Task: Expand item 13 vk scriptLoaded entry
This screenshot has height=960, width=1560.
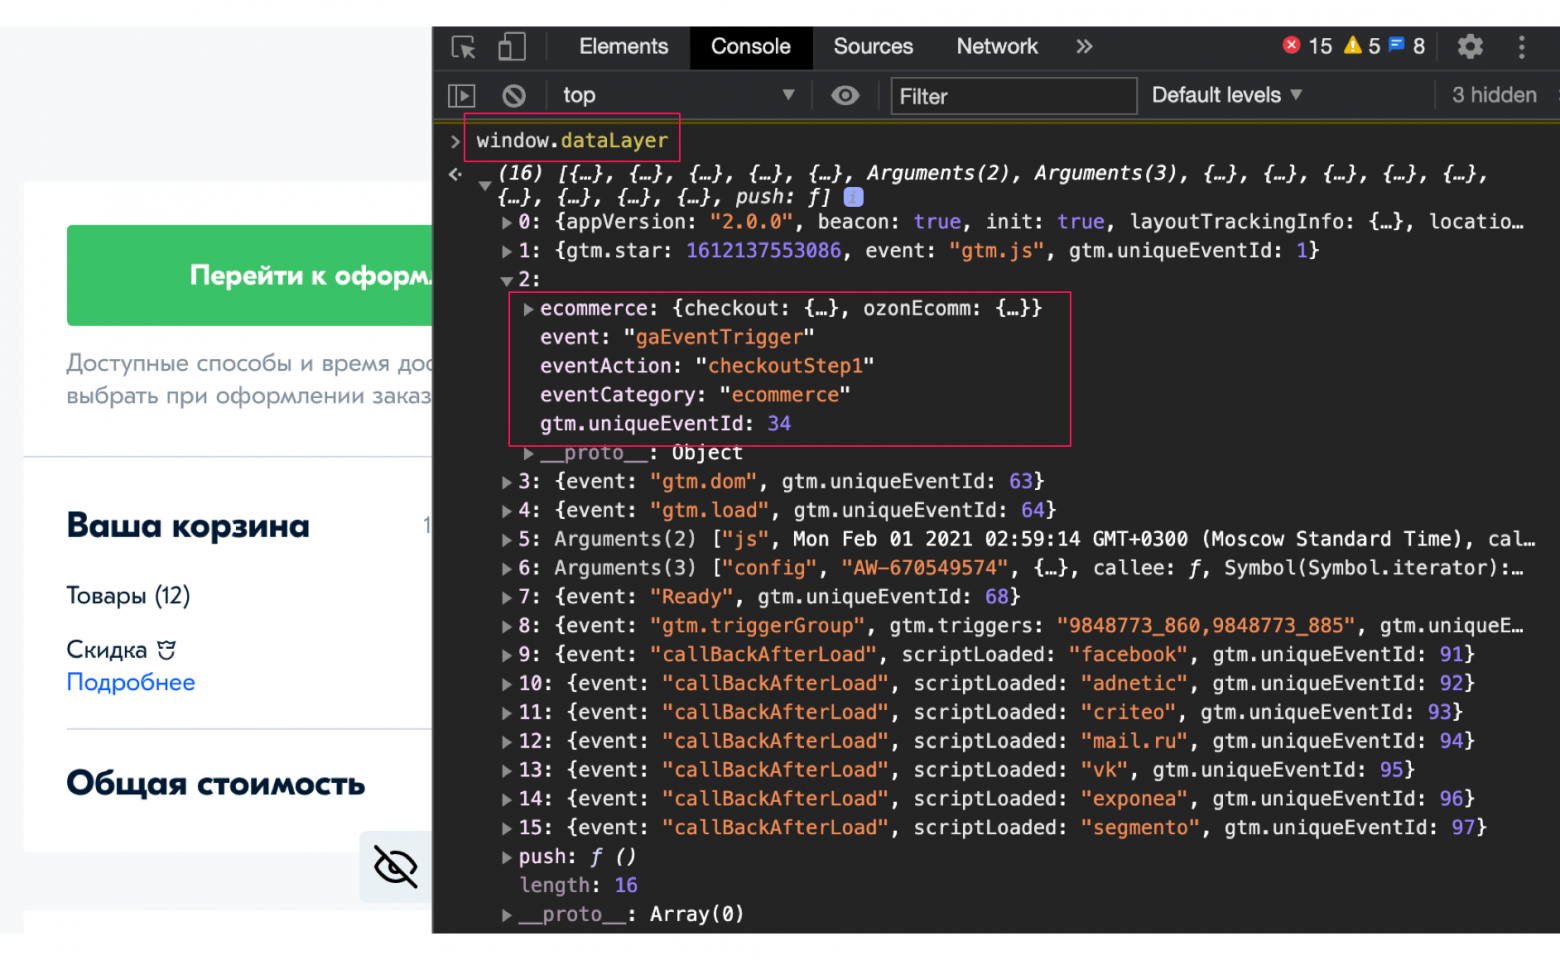Action: 507,771
